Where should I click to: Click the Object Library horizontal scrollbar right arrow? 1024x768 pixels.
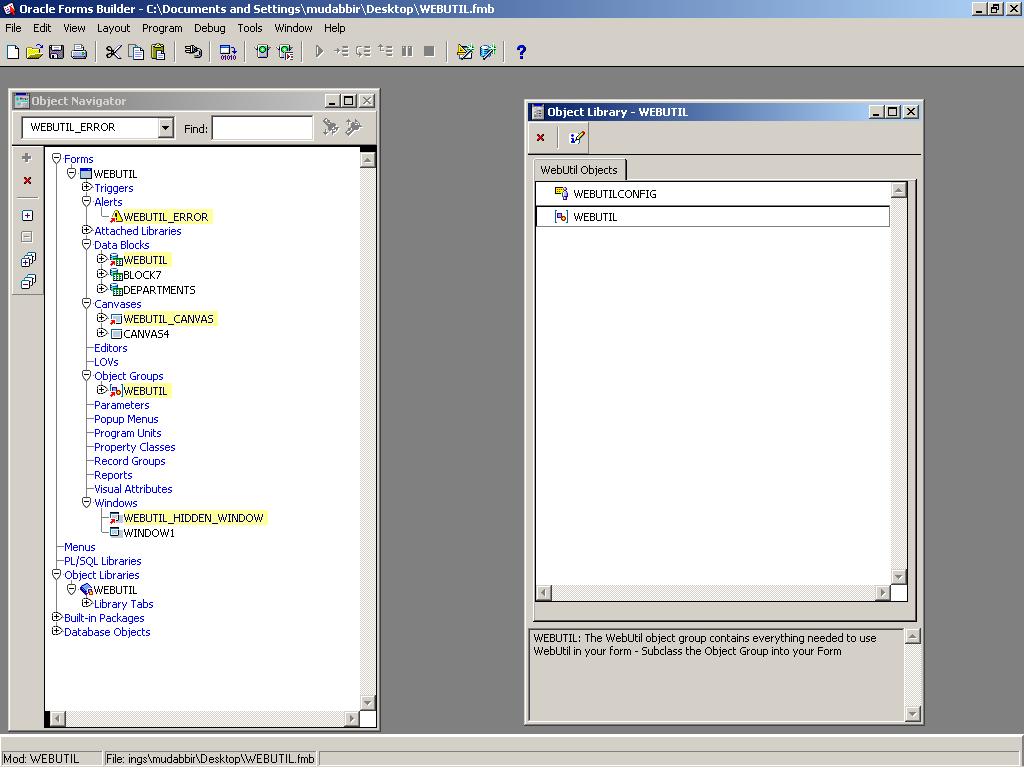(x=883, y=592)
